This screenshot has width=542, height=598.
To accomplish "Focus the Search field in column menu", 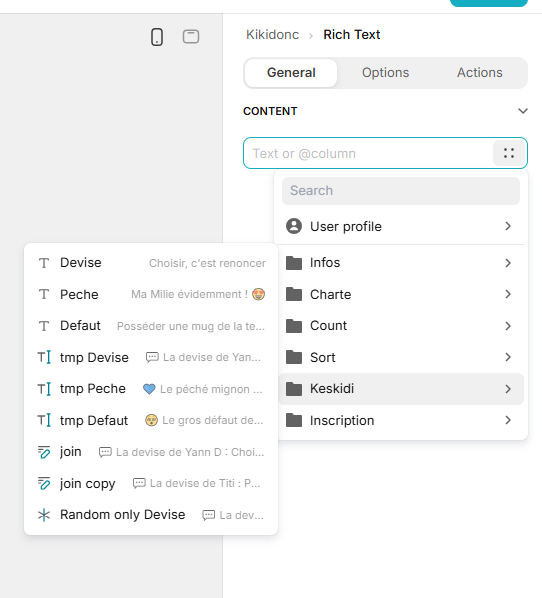I will (x=400, y=191).
